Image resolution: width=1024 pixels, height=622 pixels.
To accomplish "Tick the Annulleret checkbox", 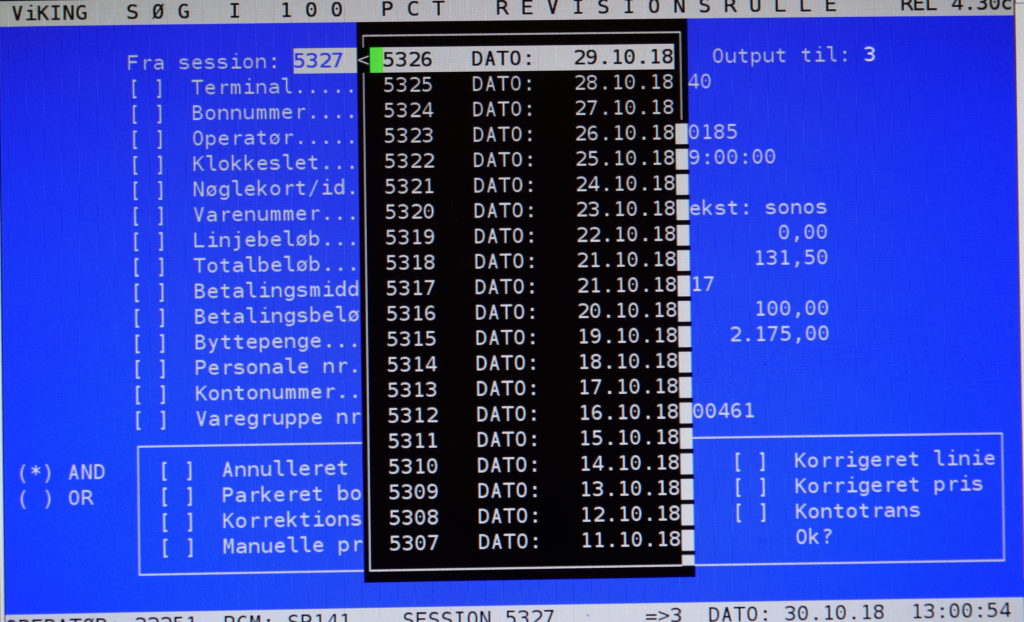I will coord(177,469).
